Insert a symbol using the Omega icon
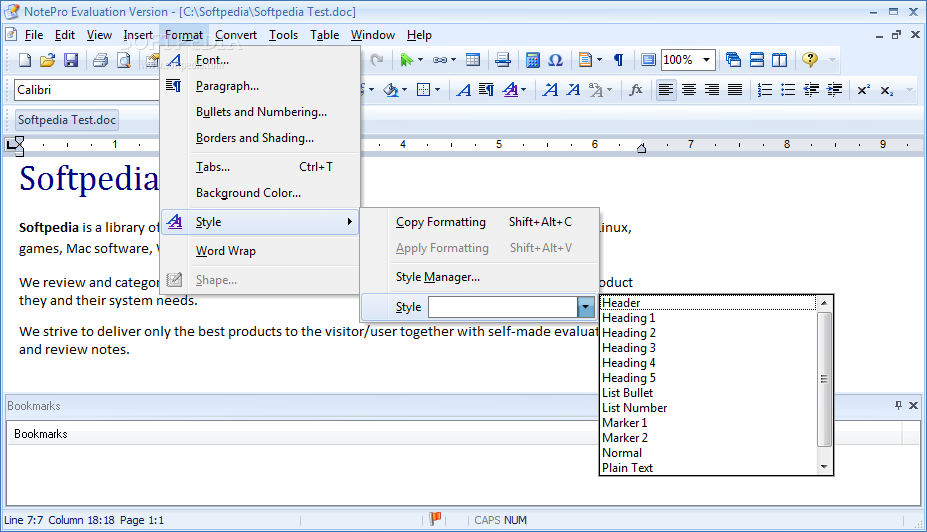Viewport: 927px width, 532px height. pyautogui.click(x=555, y=60)
